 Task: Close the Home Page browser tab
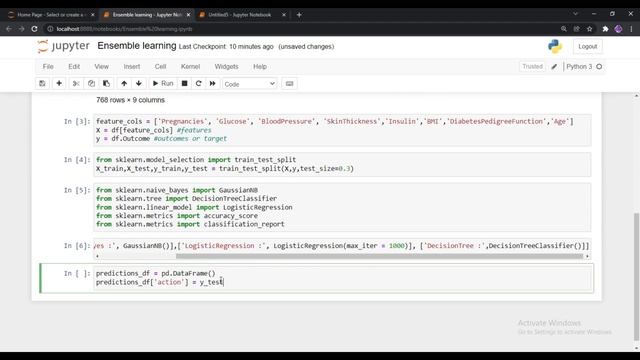pos(93,15)
